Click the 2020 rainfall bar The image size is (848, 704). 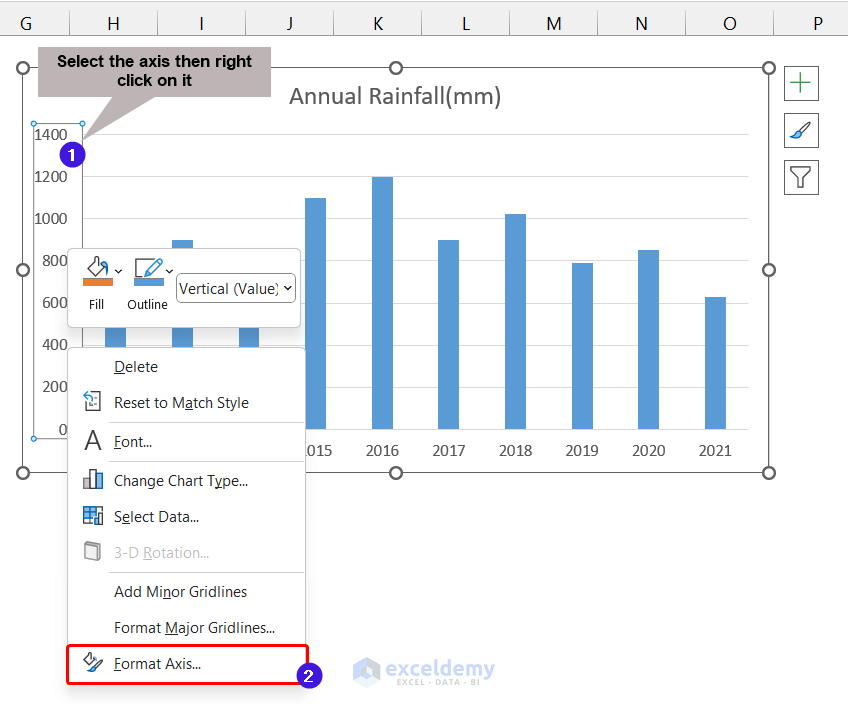point(648,340)
